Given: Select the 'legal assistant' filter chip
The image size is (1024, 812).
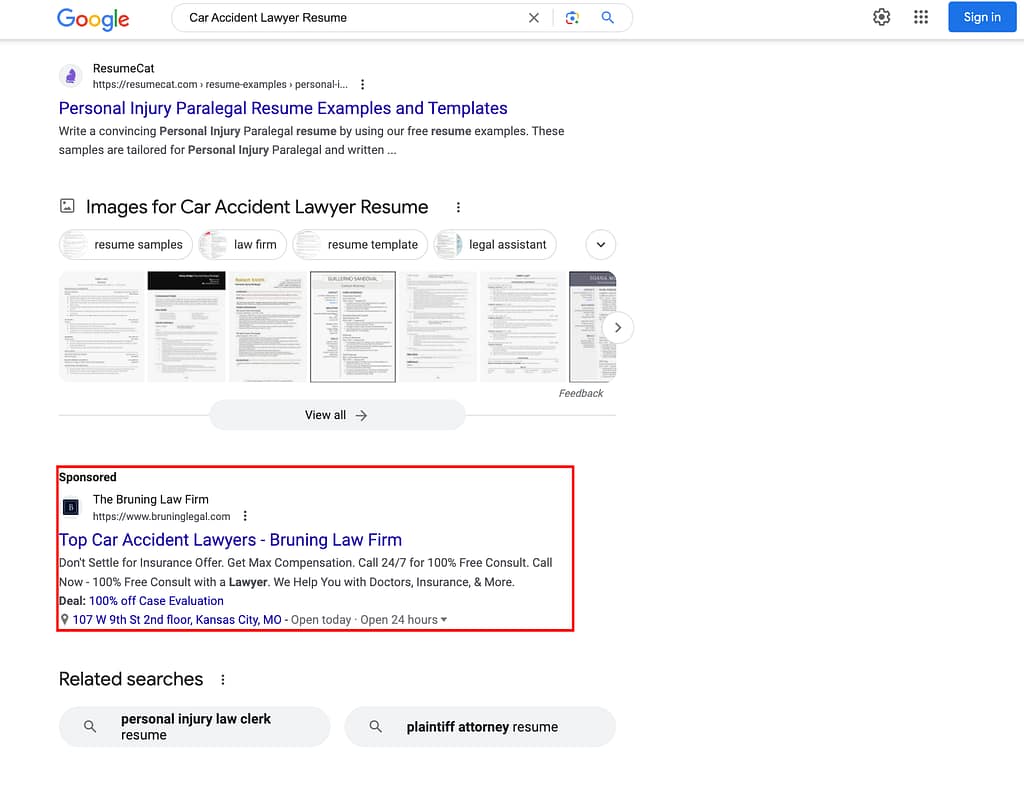Looking at the screenshot, I should [x=495, y=244].
